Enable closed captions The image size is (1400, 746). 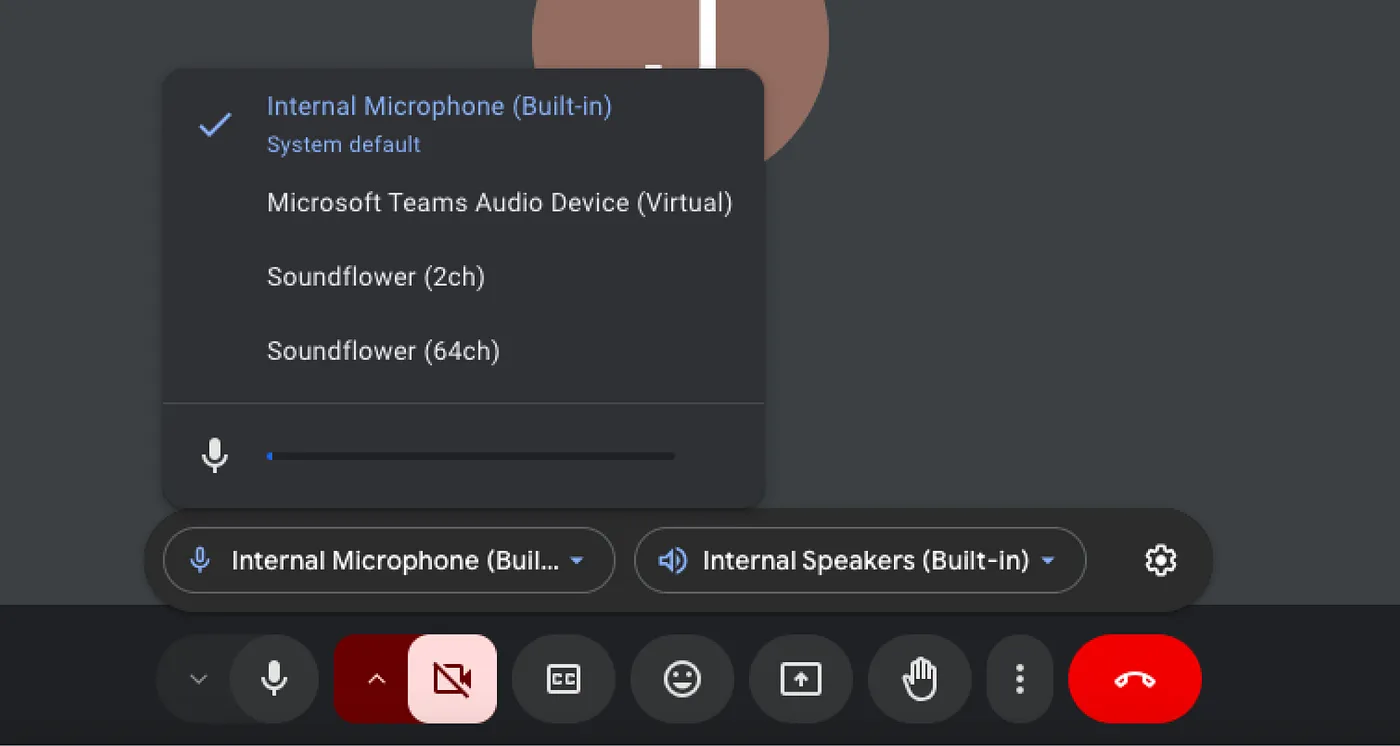[x=563, y=679]
